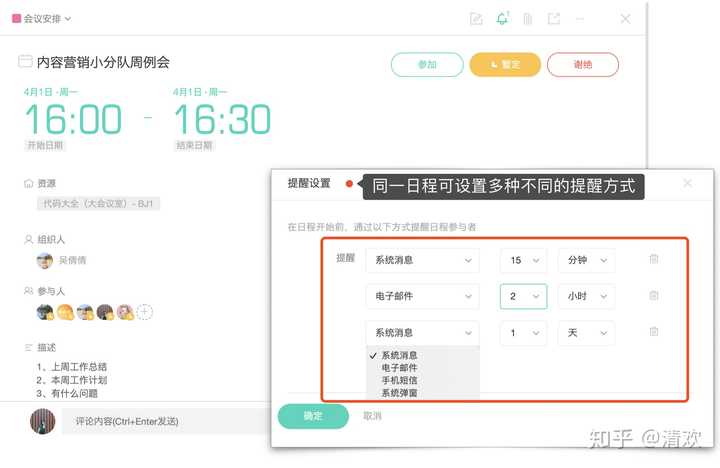This screenshot has height=468, width=720.
Task: Delete the 15 分钟 reminder row
Action: click(x=654, y=259)
